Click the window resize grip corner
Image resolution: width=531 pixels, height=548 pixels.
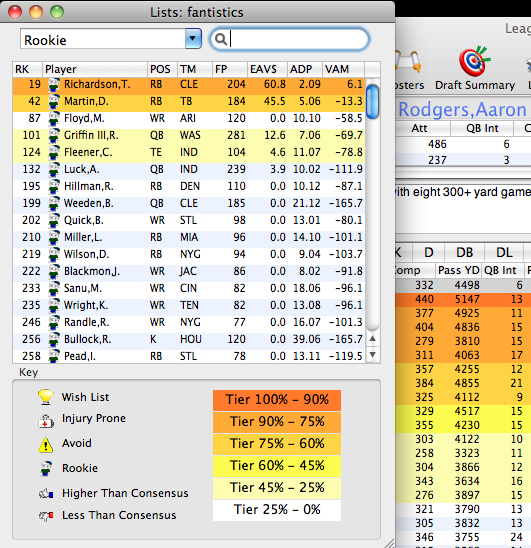[390, 543]
